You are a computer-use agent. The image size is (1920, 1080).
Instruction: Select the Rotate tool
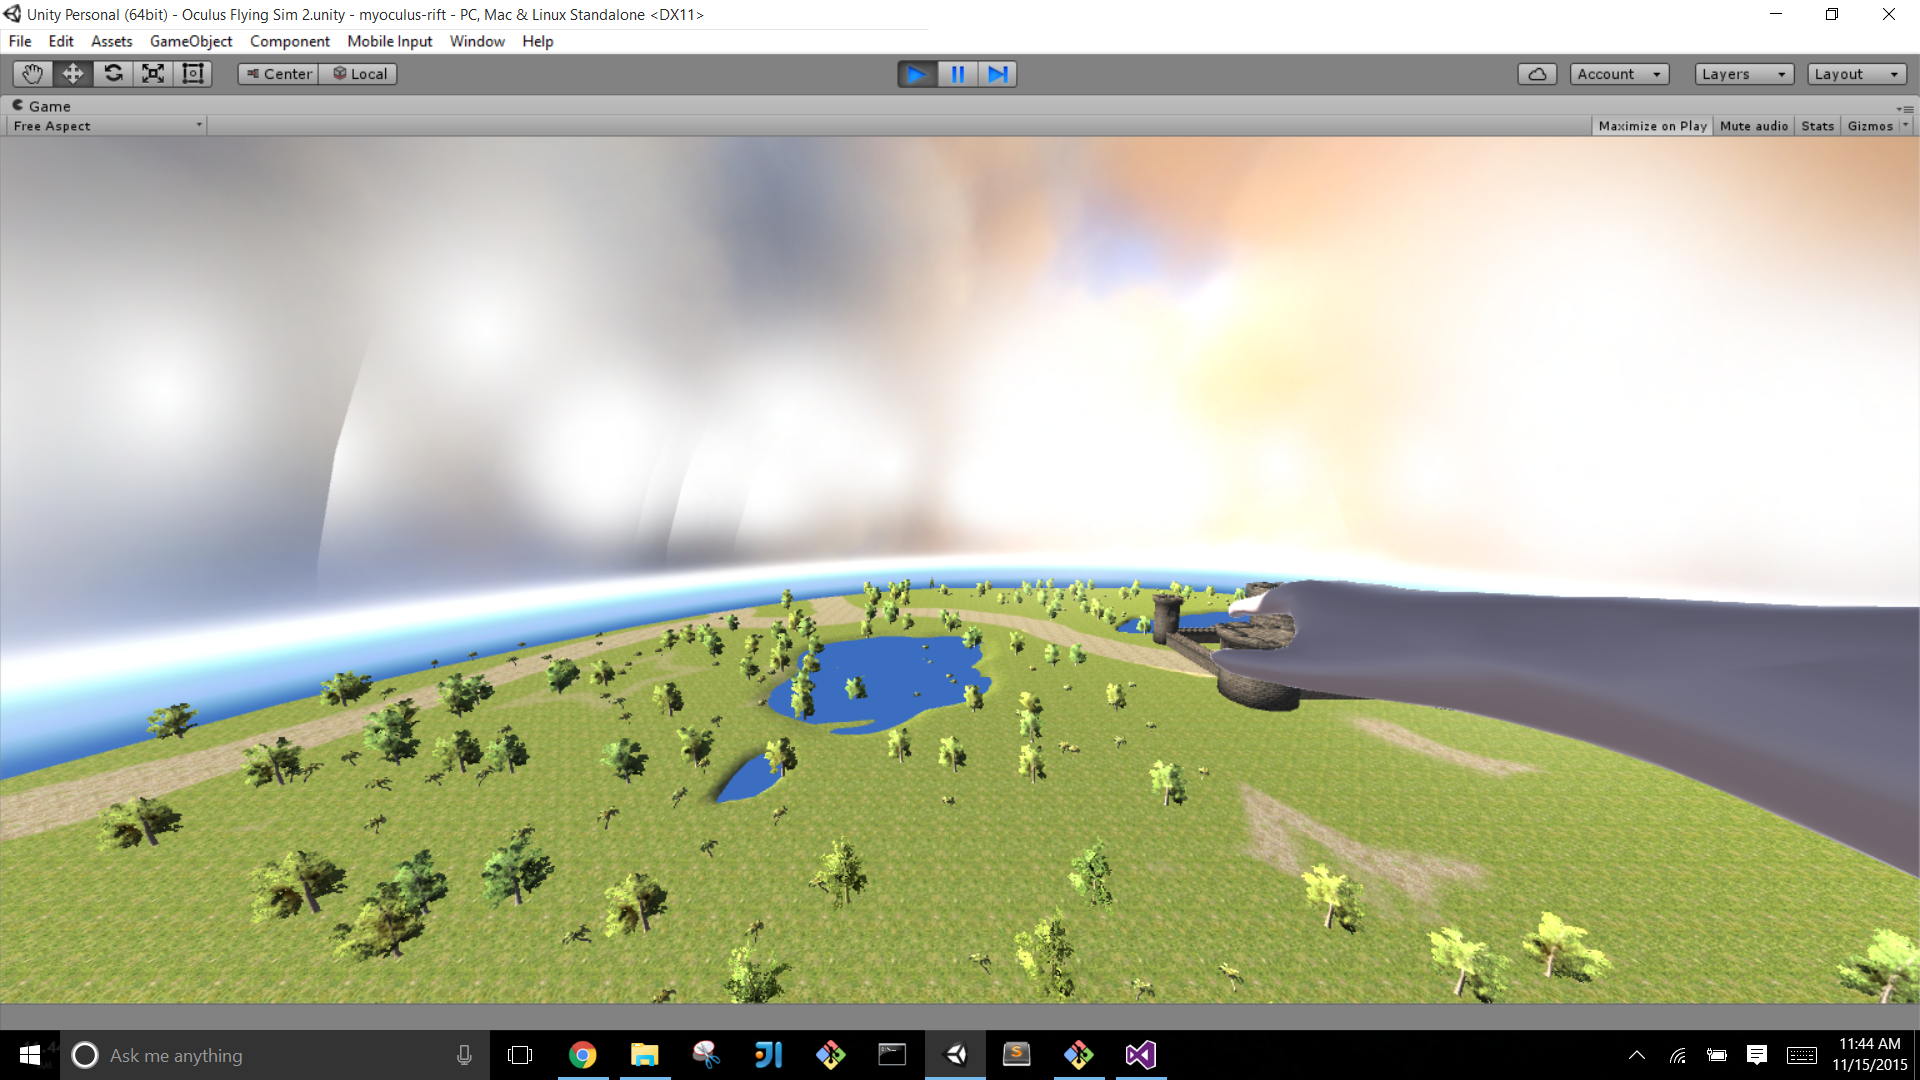(x=113, y=74)
